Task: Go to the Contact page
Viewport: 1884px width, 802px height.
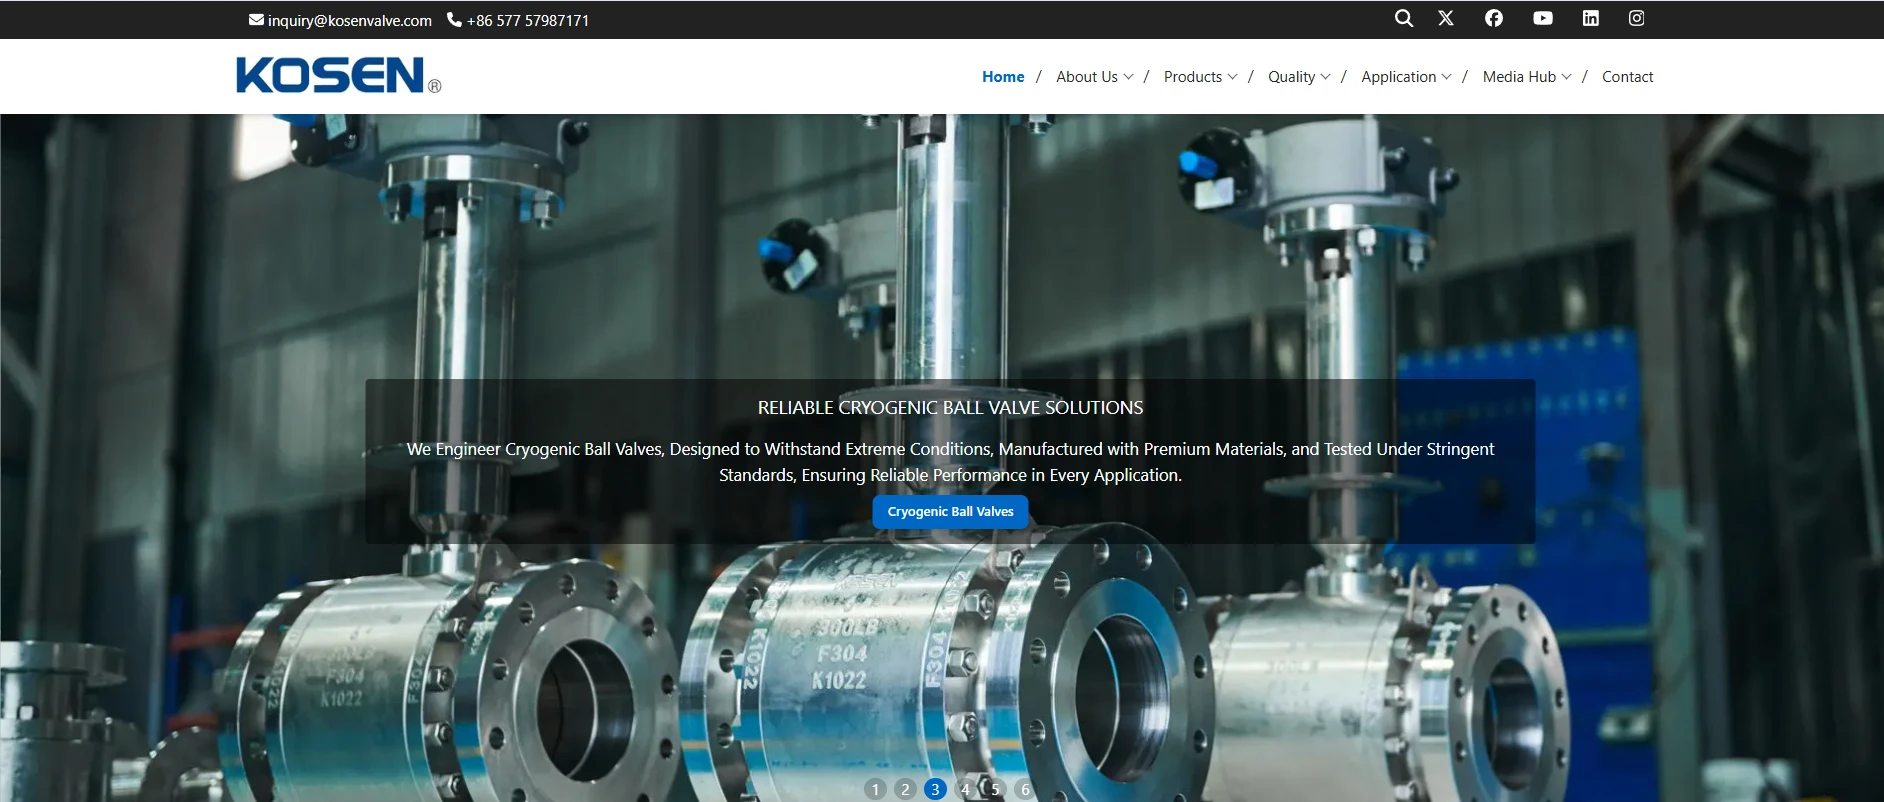Action: click(x=1628, y=77)
